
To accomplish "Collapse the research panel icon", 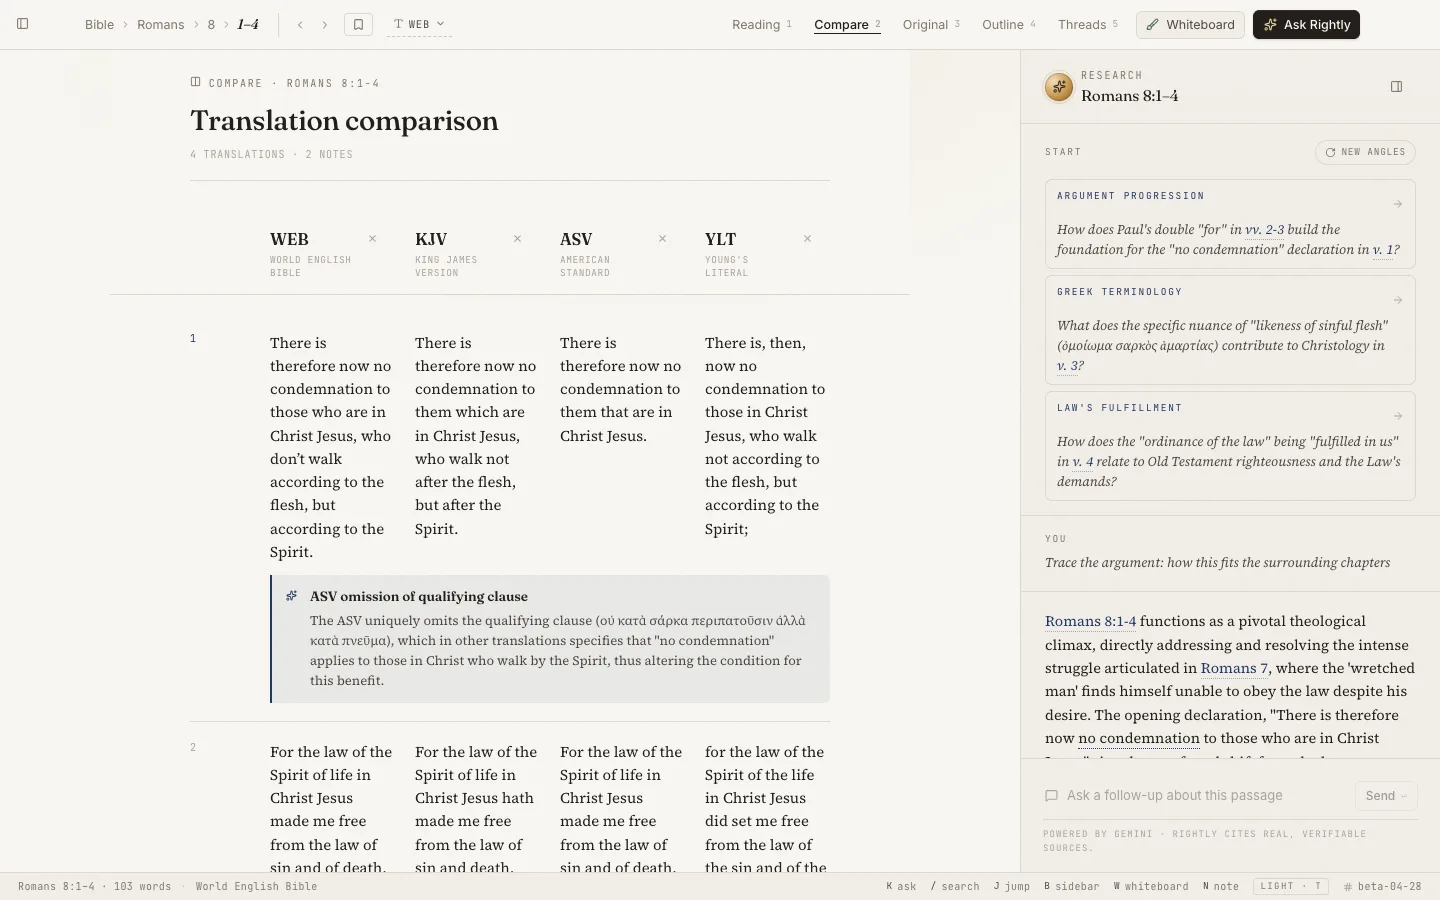I will pos(1397,87).
